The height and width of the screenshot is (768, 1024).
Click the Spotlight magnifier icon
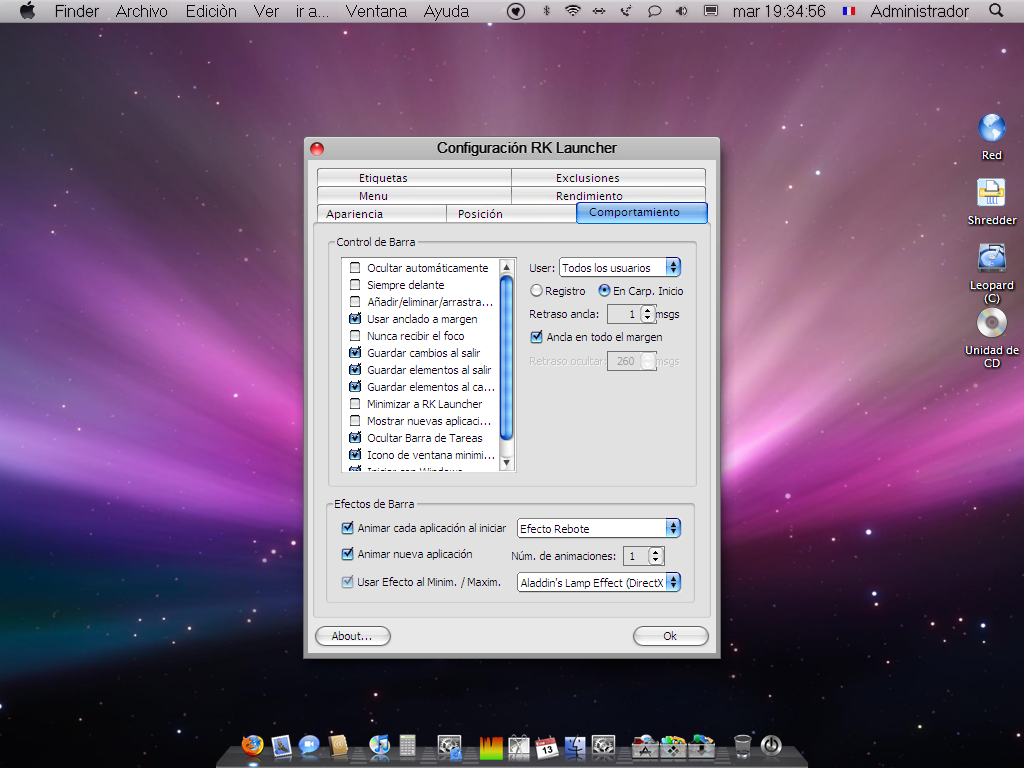(996, 10)
